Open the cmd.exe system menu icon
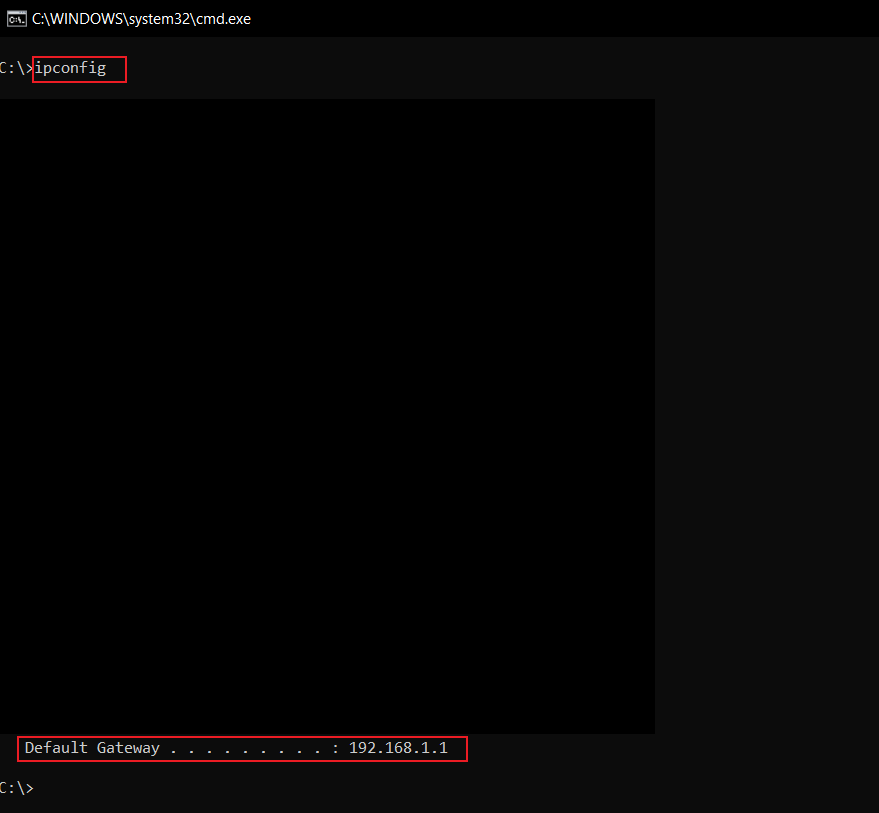This screenshot has height=813, width=879. coord(16,18)
